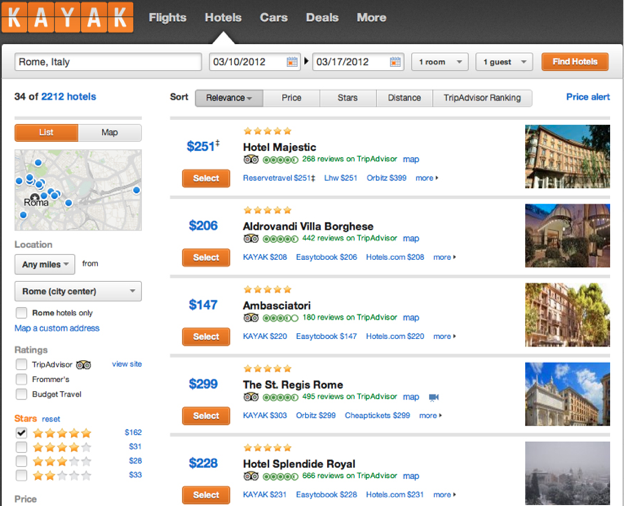The height and width of the screenshot is (506, 624).
Task: Check the two-star filter checkbox
Action: coord(21,475)
